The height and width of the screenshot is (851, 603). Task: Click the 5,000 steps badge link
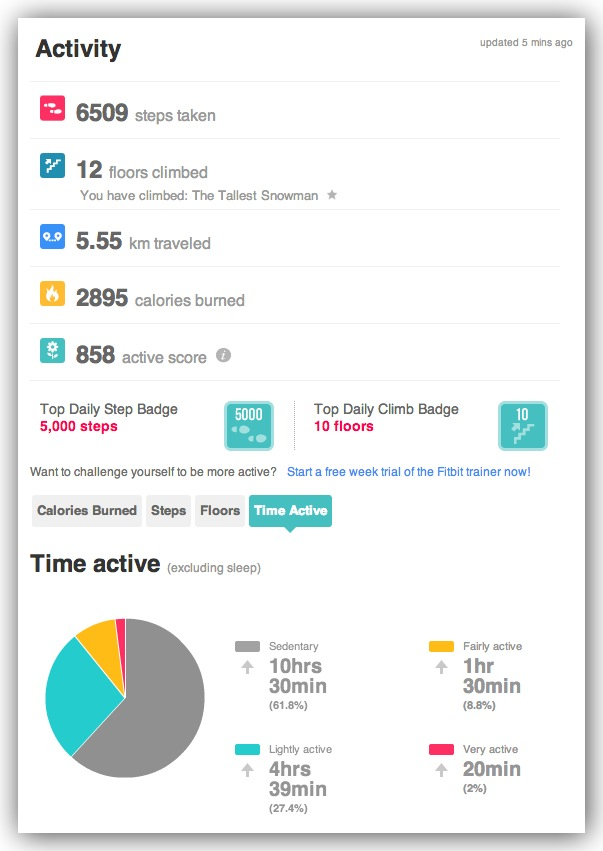click(x=79, y=426)
